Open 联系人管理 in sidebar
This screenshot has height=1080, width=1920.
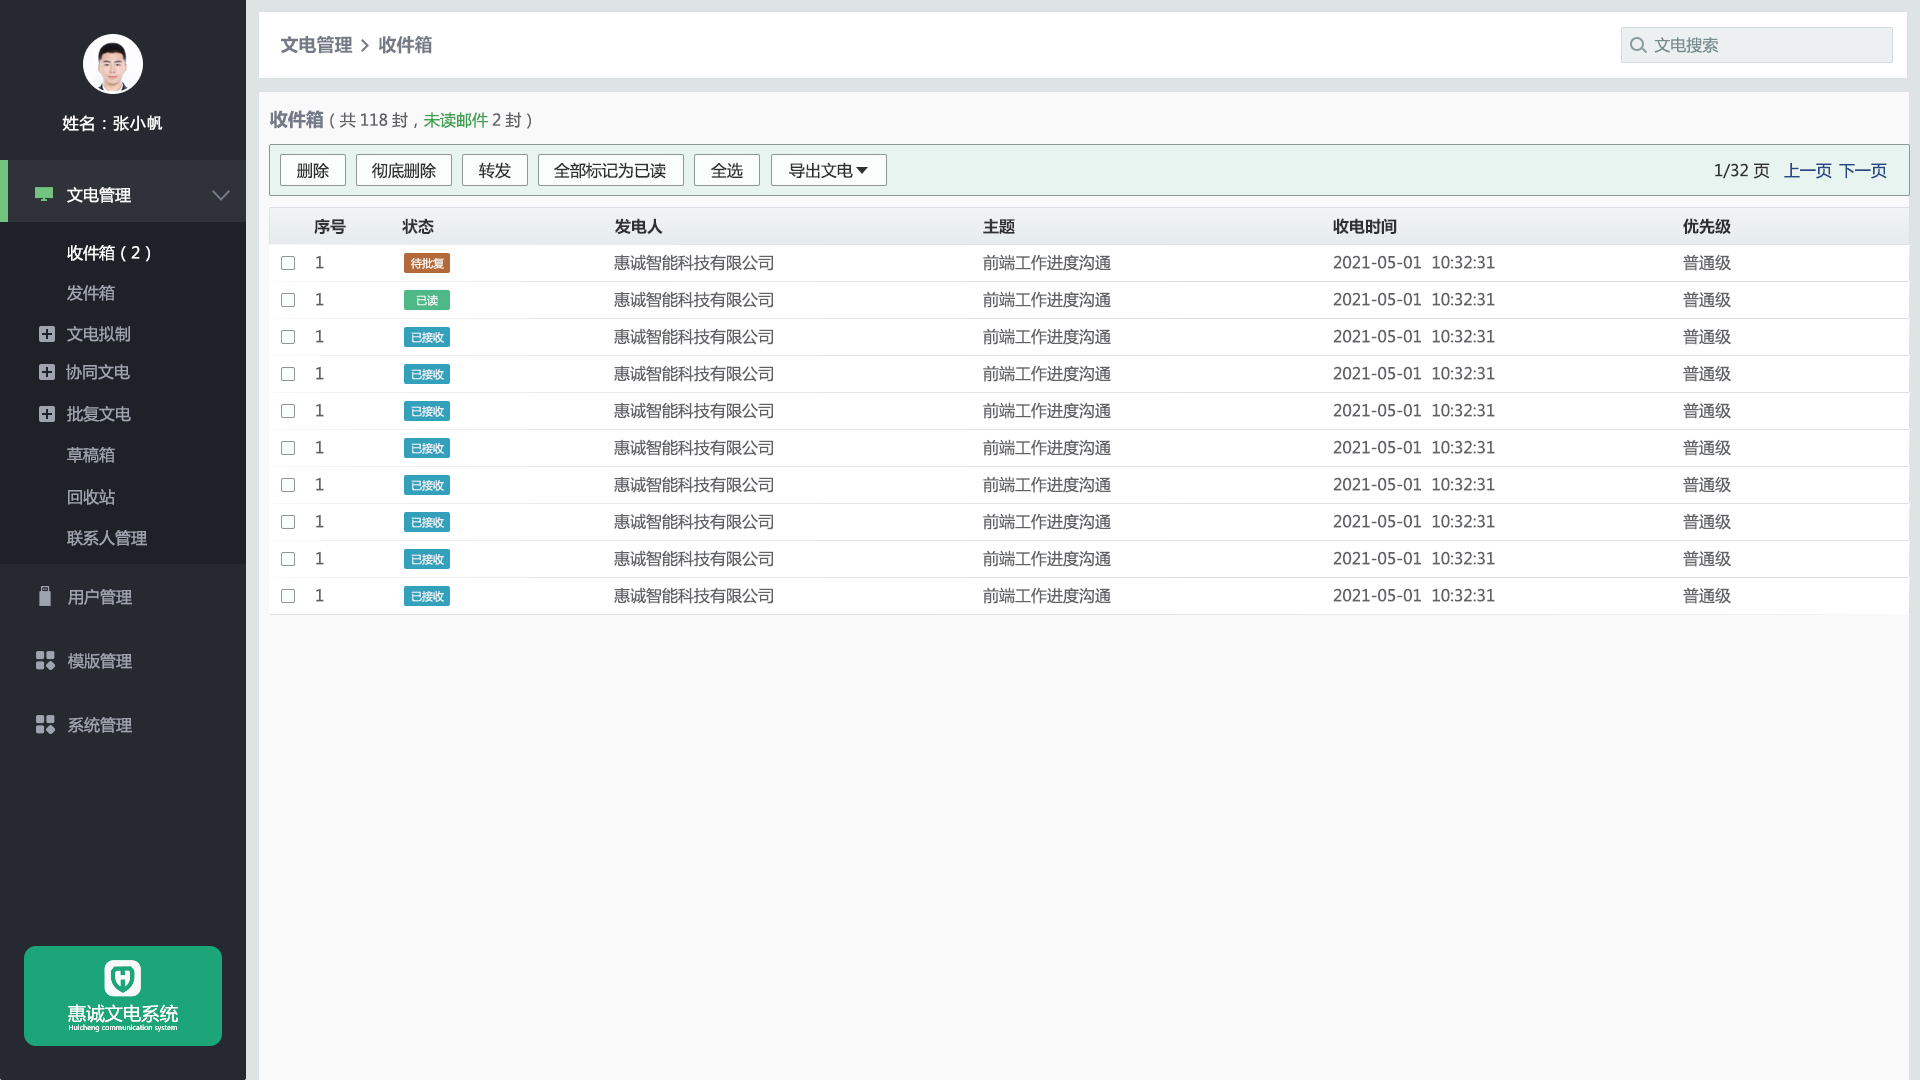(107, 538)
